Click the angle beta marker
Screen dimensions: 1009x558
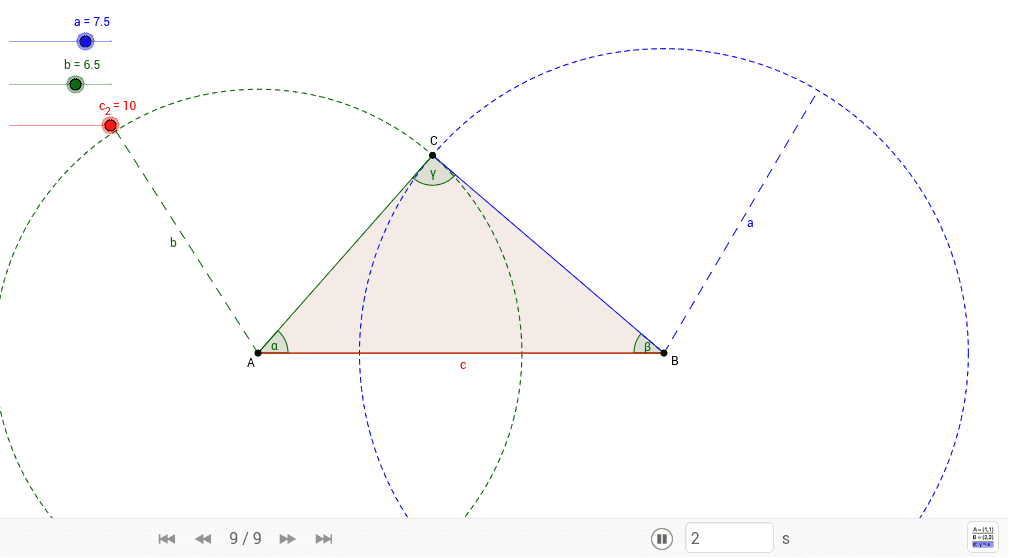[x=646, y=346]
